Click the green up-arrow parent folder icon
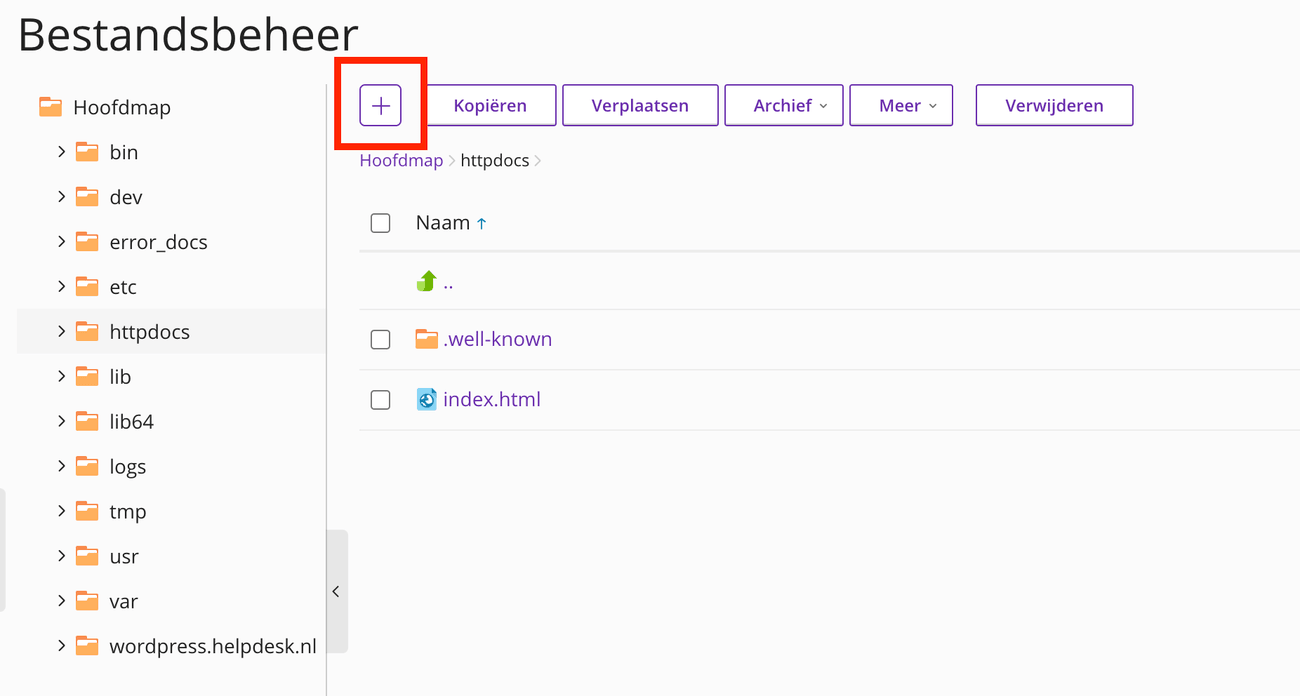Image resolution: width=1300 pixels, height=696 pixels. (x=426, y=282)
